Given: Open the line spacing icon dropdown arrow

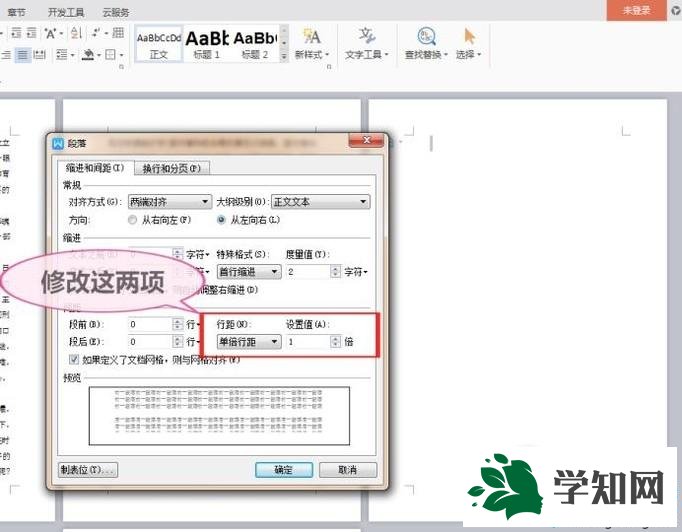Looking at the screenshot, I should tap(73, 55).
